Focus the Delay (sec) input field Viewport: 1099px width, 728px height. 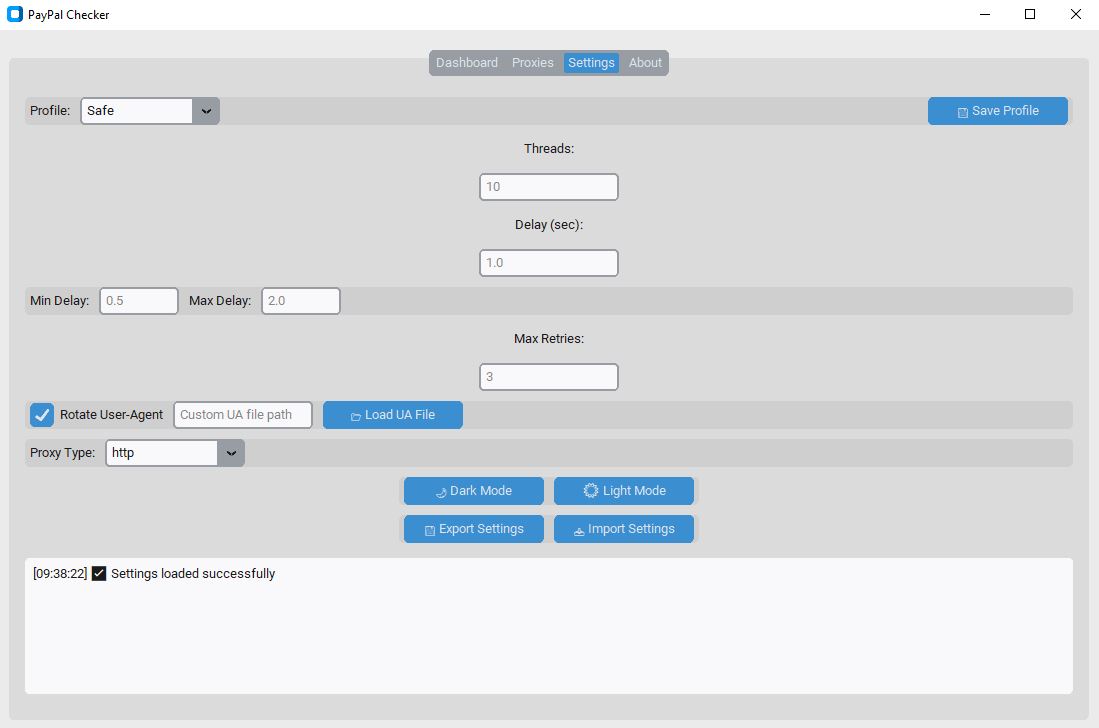(548, 263)
